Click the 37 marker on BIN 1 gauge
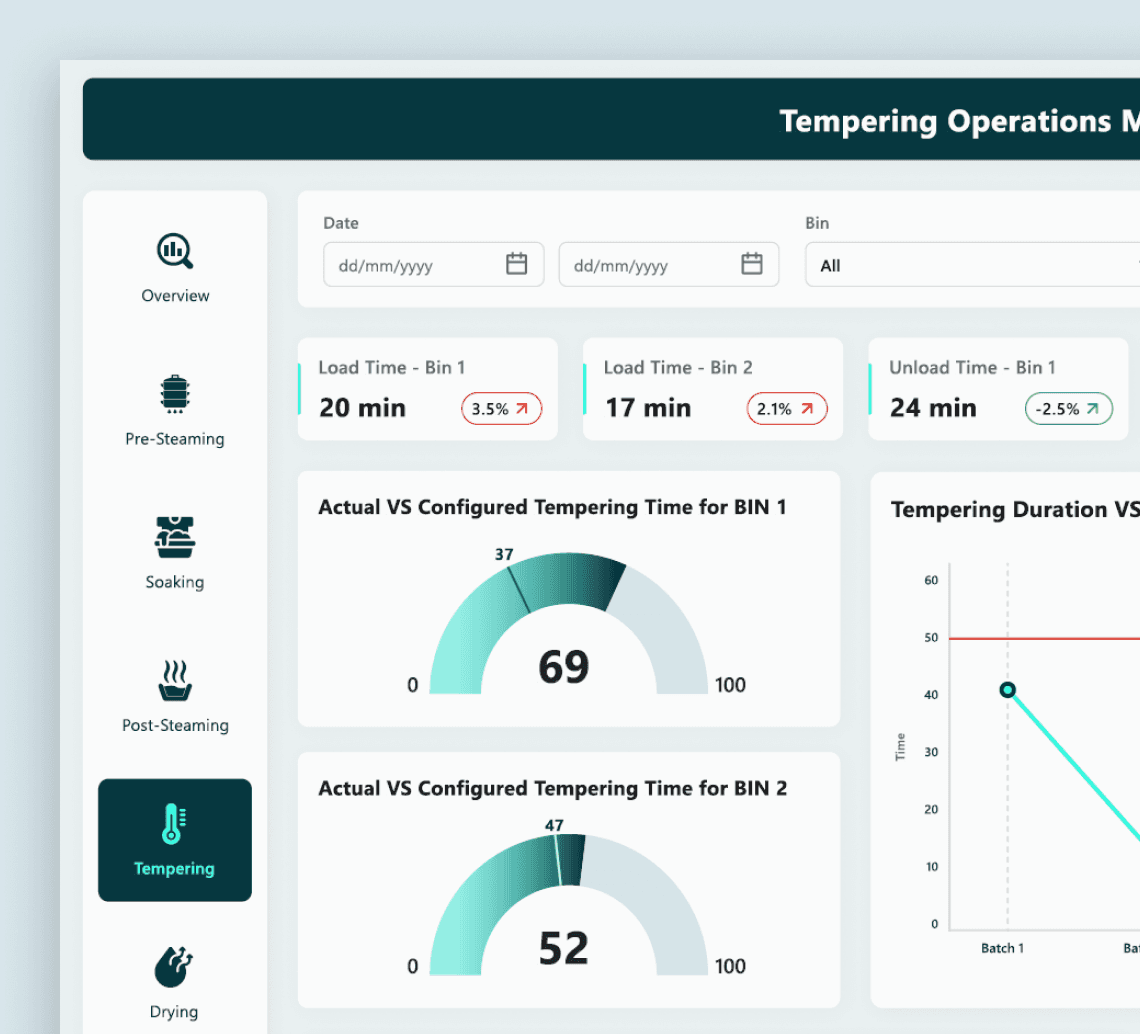The width and height of the screenshot is (1140, 1034). click(x=504, y=555)
